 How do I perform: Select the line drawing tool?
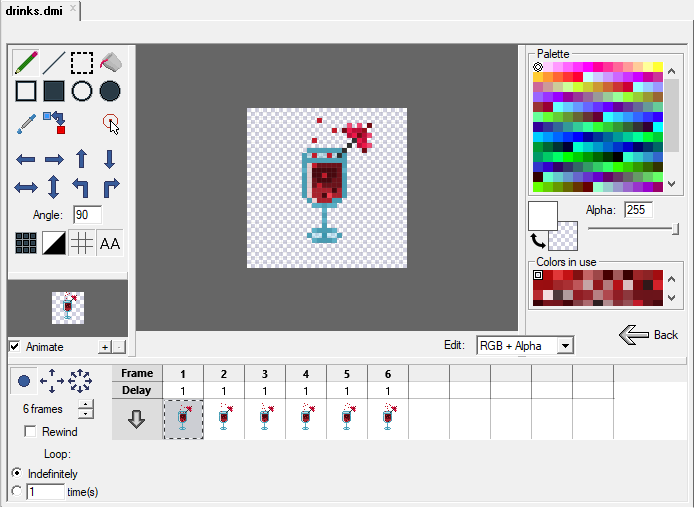[54, 63]
